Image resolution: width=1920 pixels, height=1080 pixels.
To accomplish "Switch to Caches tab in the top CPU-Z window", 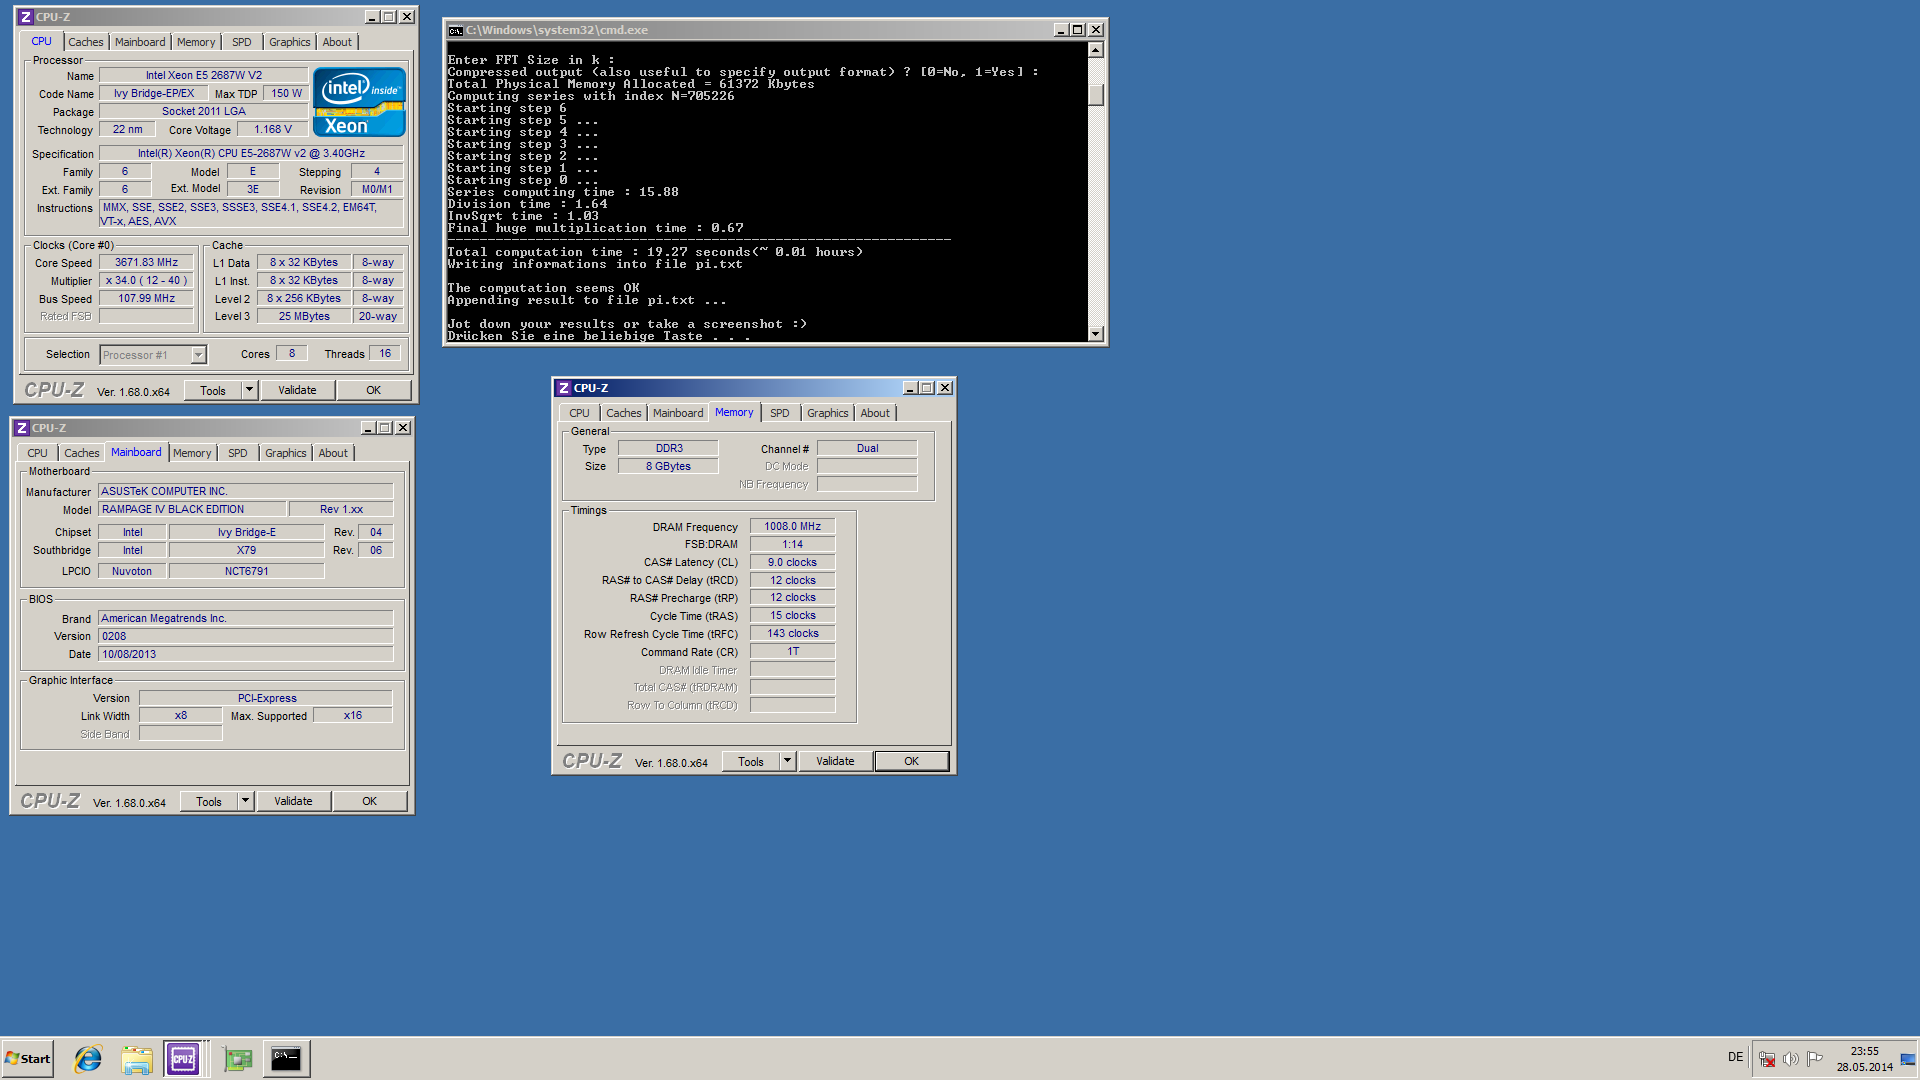I will tap(85, 42).
